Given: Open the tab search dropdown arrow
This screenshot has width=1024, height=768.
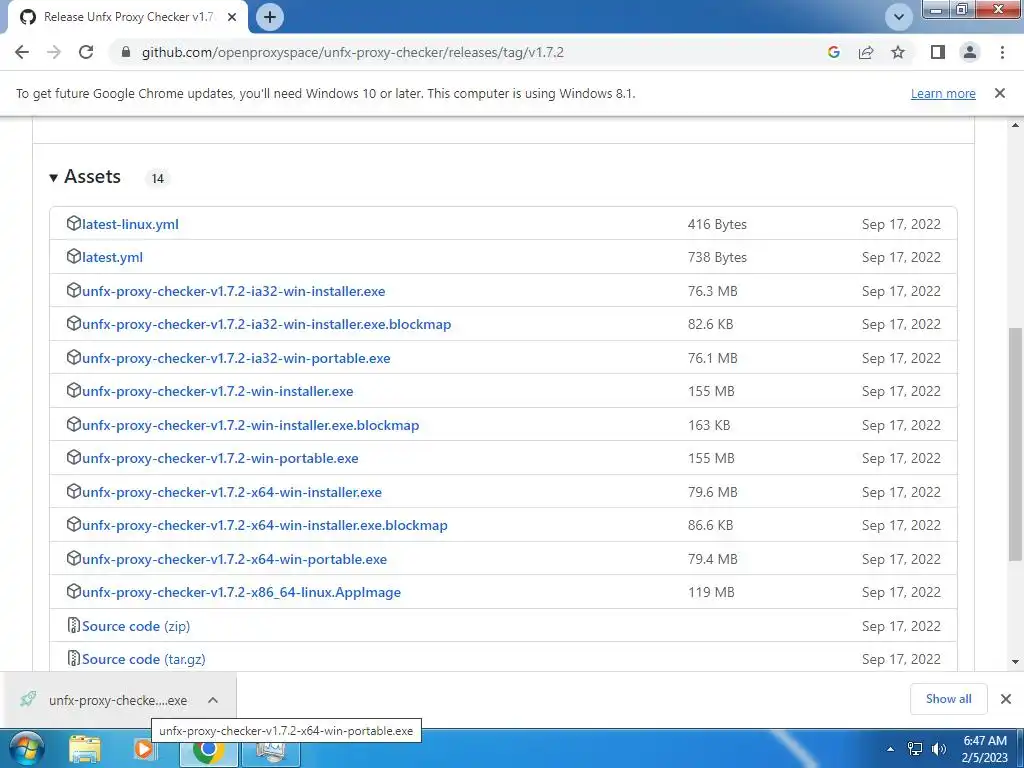Looking at the screenshot, I should point(899,17).
